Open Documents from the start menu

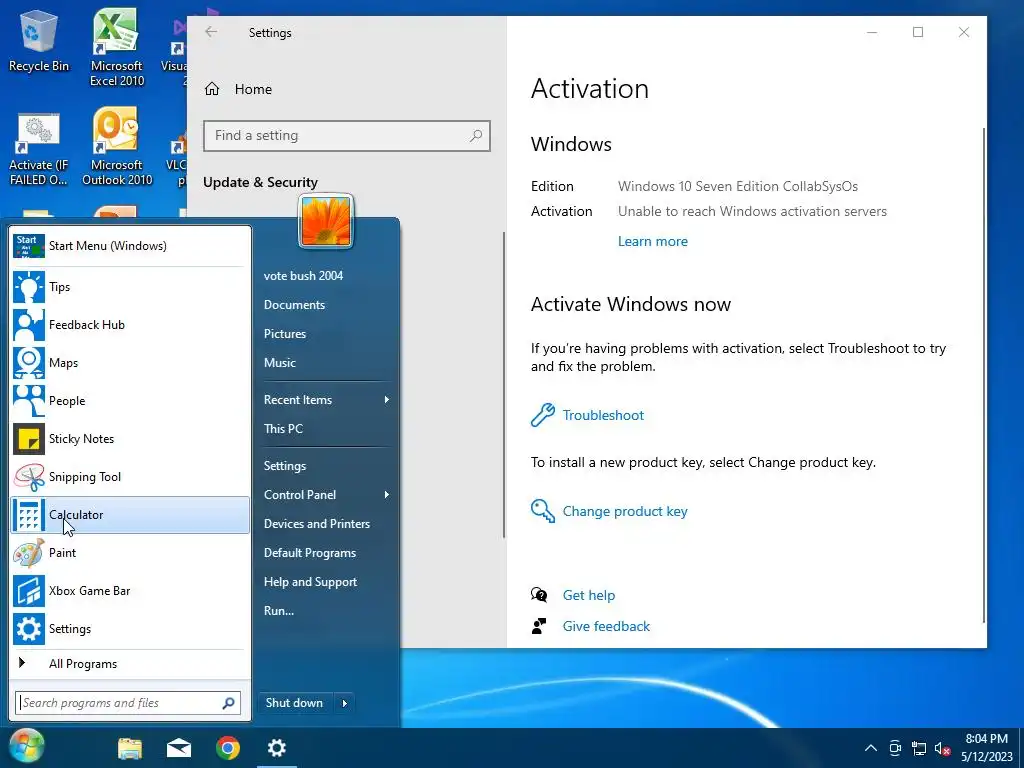[x=294, y=305]
